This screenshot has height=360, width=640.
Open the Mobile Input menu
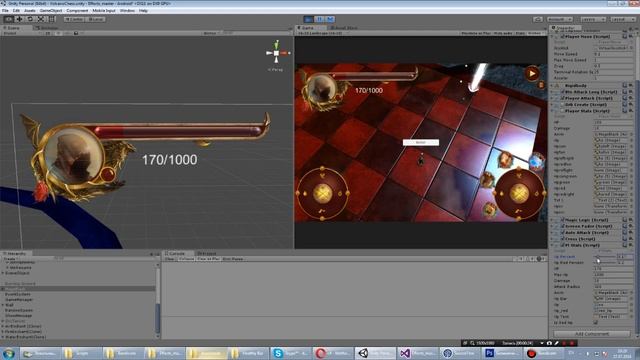tap(104, 11)
